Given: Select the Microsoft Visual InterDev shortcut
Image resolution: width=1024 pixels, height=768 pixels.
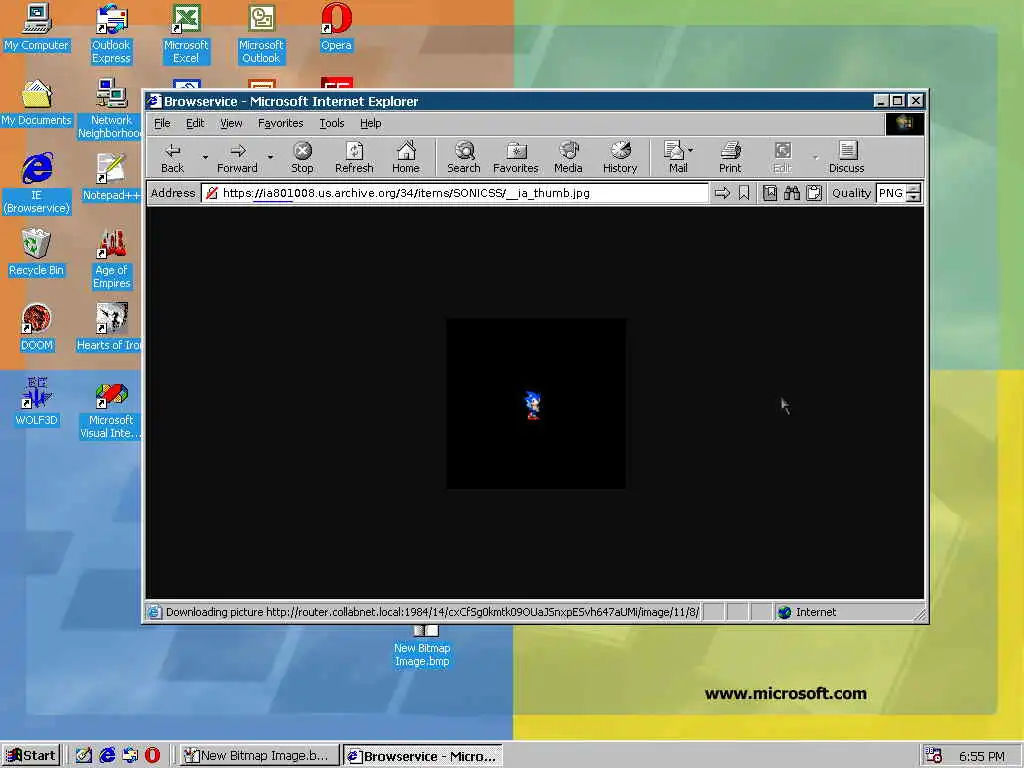Looking at the screenshot, I should pos(110,409).
